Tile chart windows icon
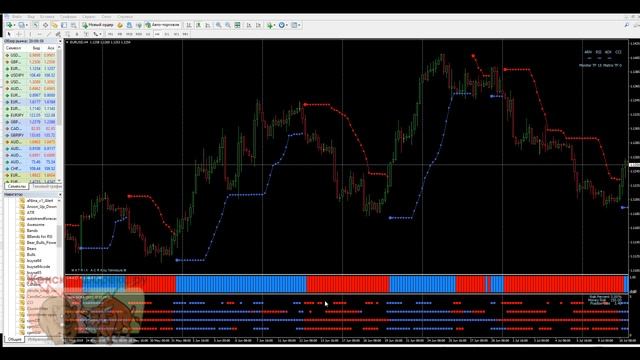This screenshot has width=640, height=360. (x=237, y=25)
